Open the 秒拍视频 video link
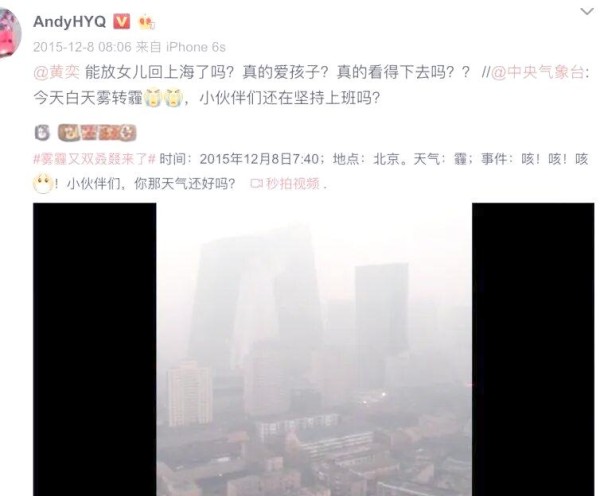 tap(293, 184)
